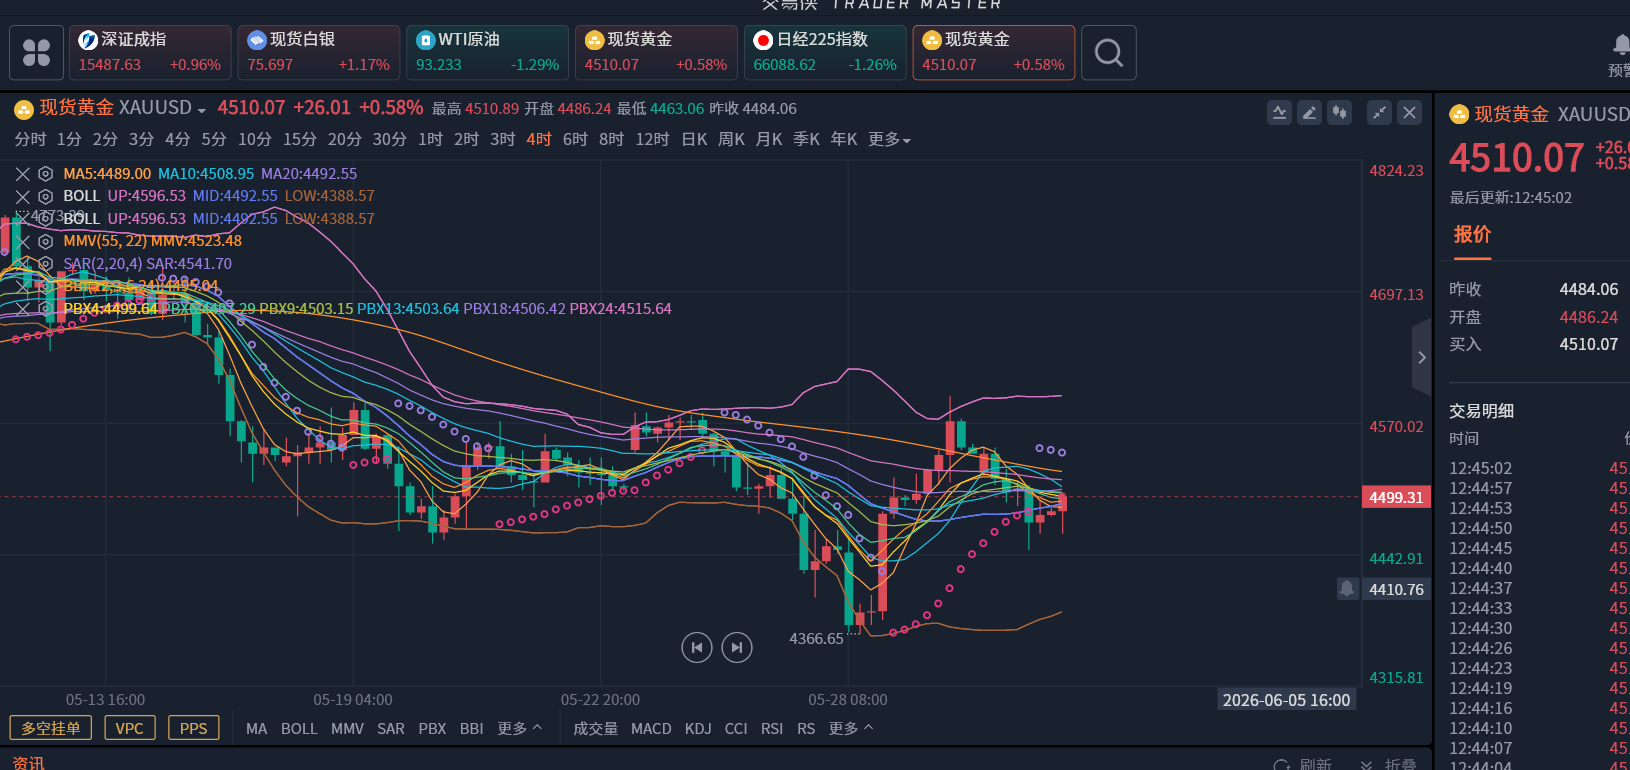The height and width of the screenshot is (770, 1630).
Task: Toggle the VPC indicator button
Action: (x=130, y=728)
